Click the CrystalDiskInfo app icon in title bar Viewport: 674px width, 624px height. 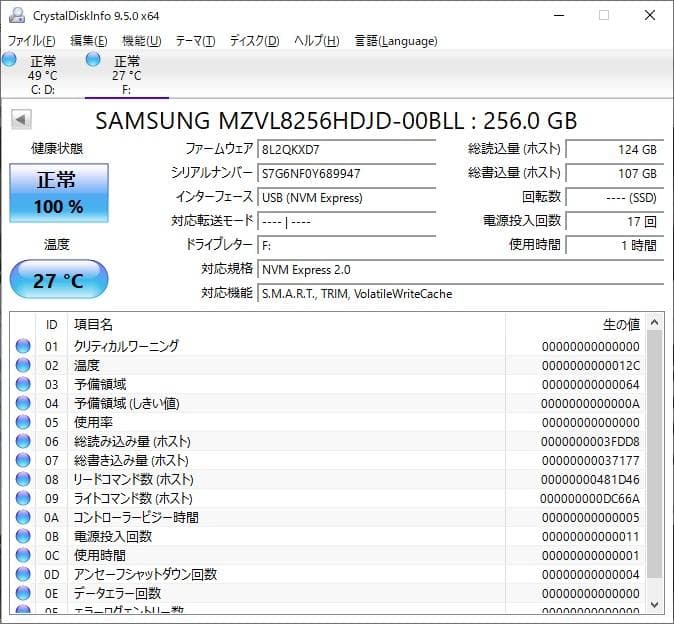click(17, 15)
